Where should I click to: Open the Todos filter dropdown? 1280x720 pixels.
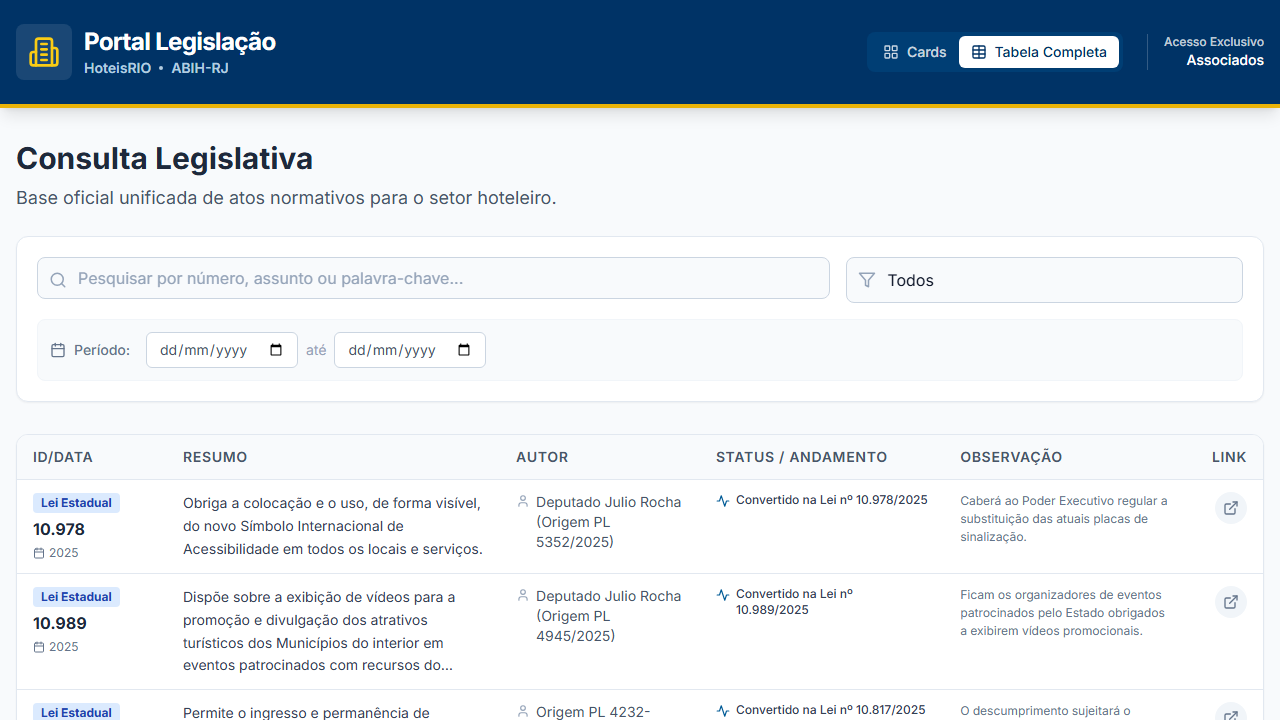[x=1044, y=280]
